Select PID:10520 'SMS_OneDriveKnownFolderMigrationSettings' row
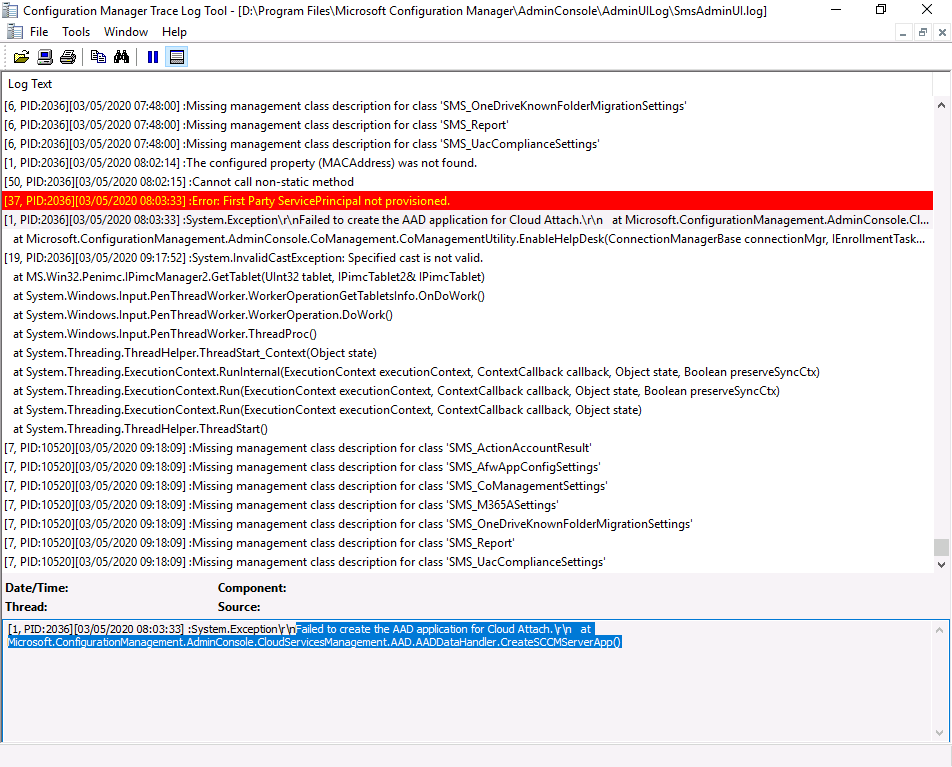 tap(468, 523)
